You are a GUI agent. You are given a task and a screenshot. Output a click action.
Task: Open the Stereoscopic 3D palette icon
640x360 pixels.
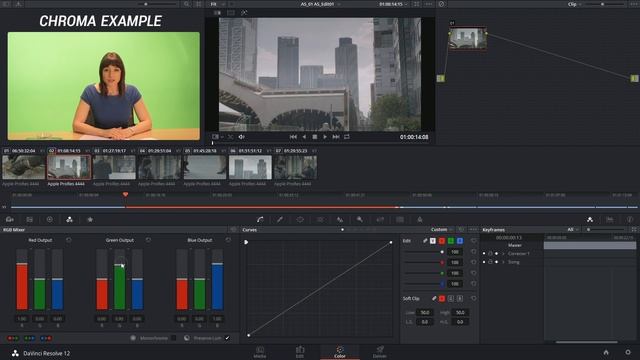pyautogui.click(x=400, y=220)
